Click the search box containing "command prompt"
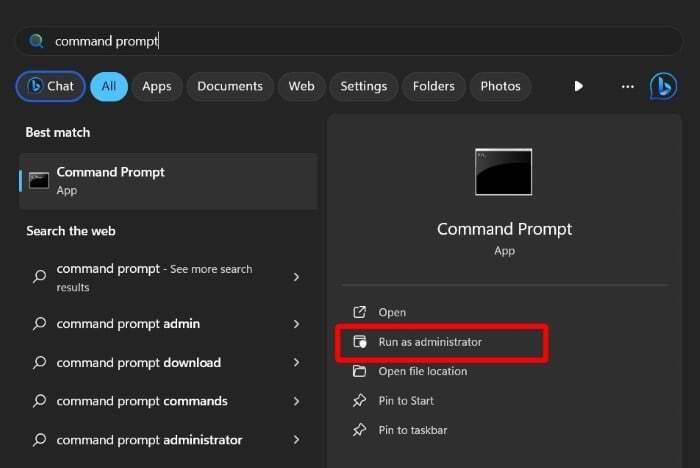 tap(349, 41)
